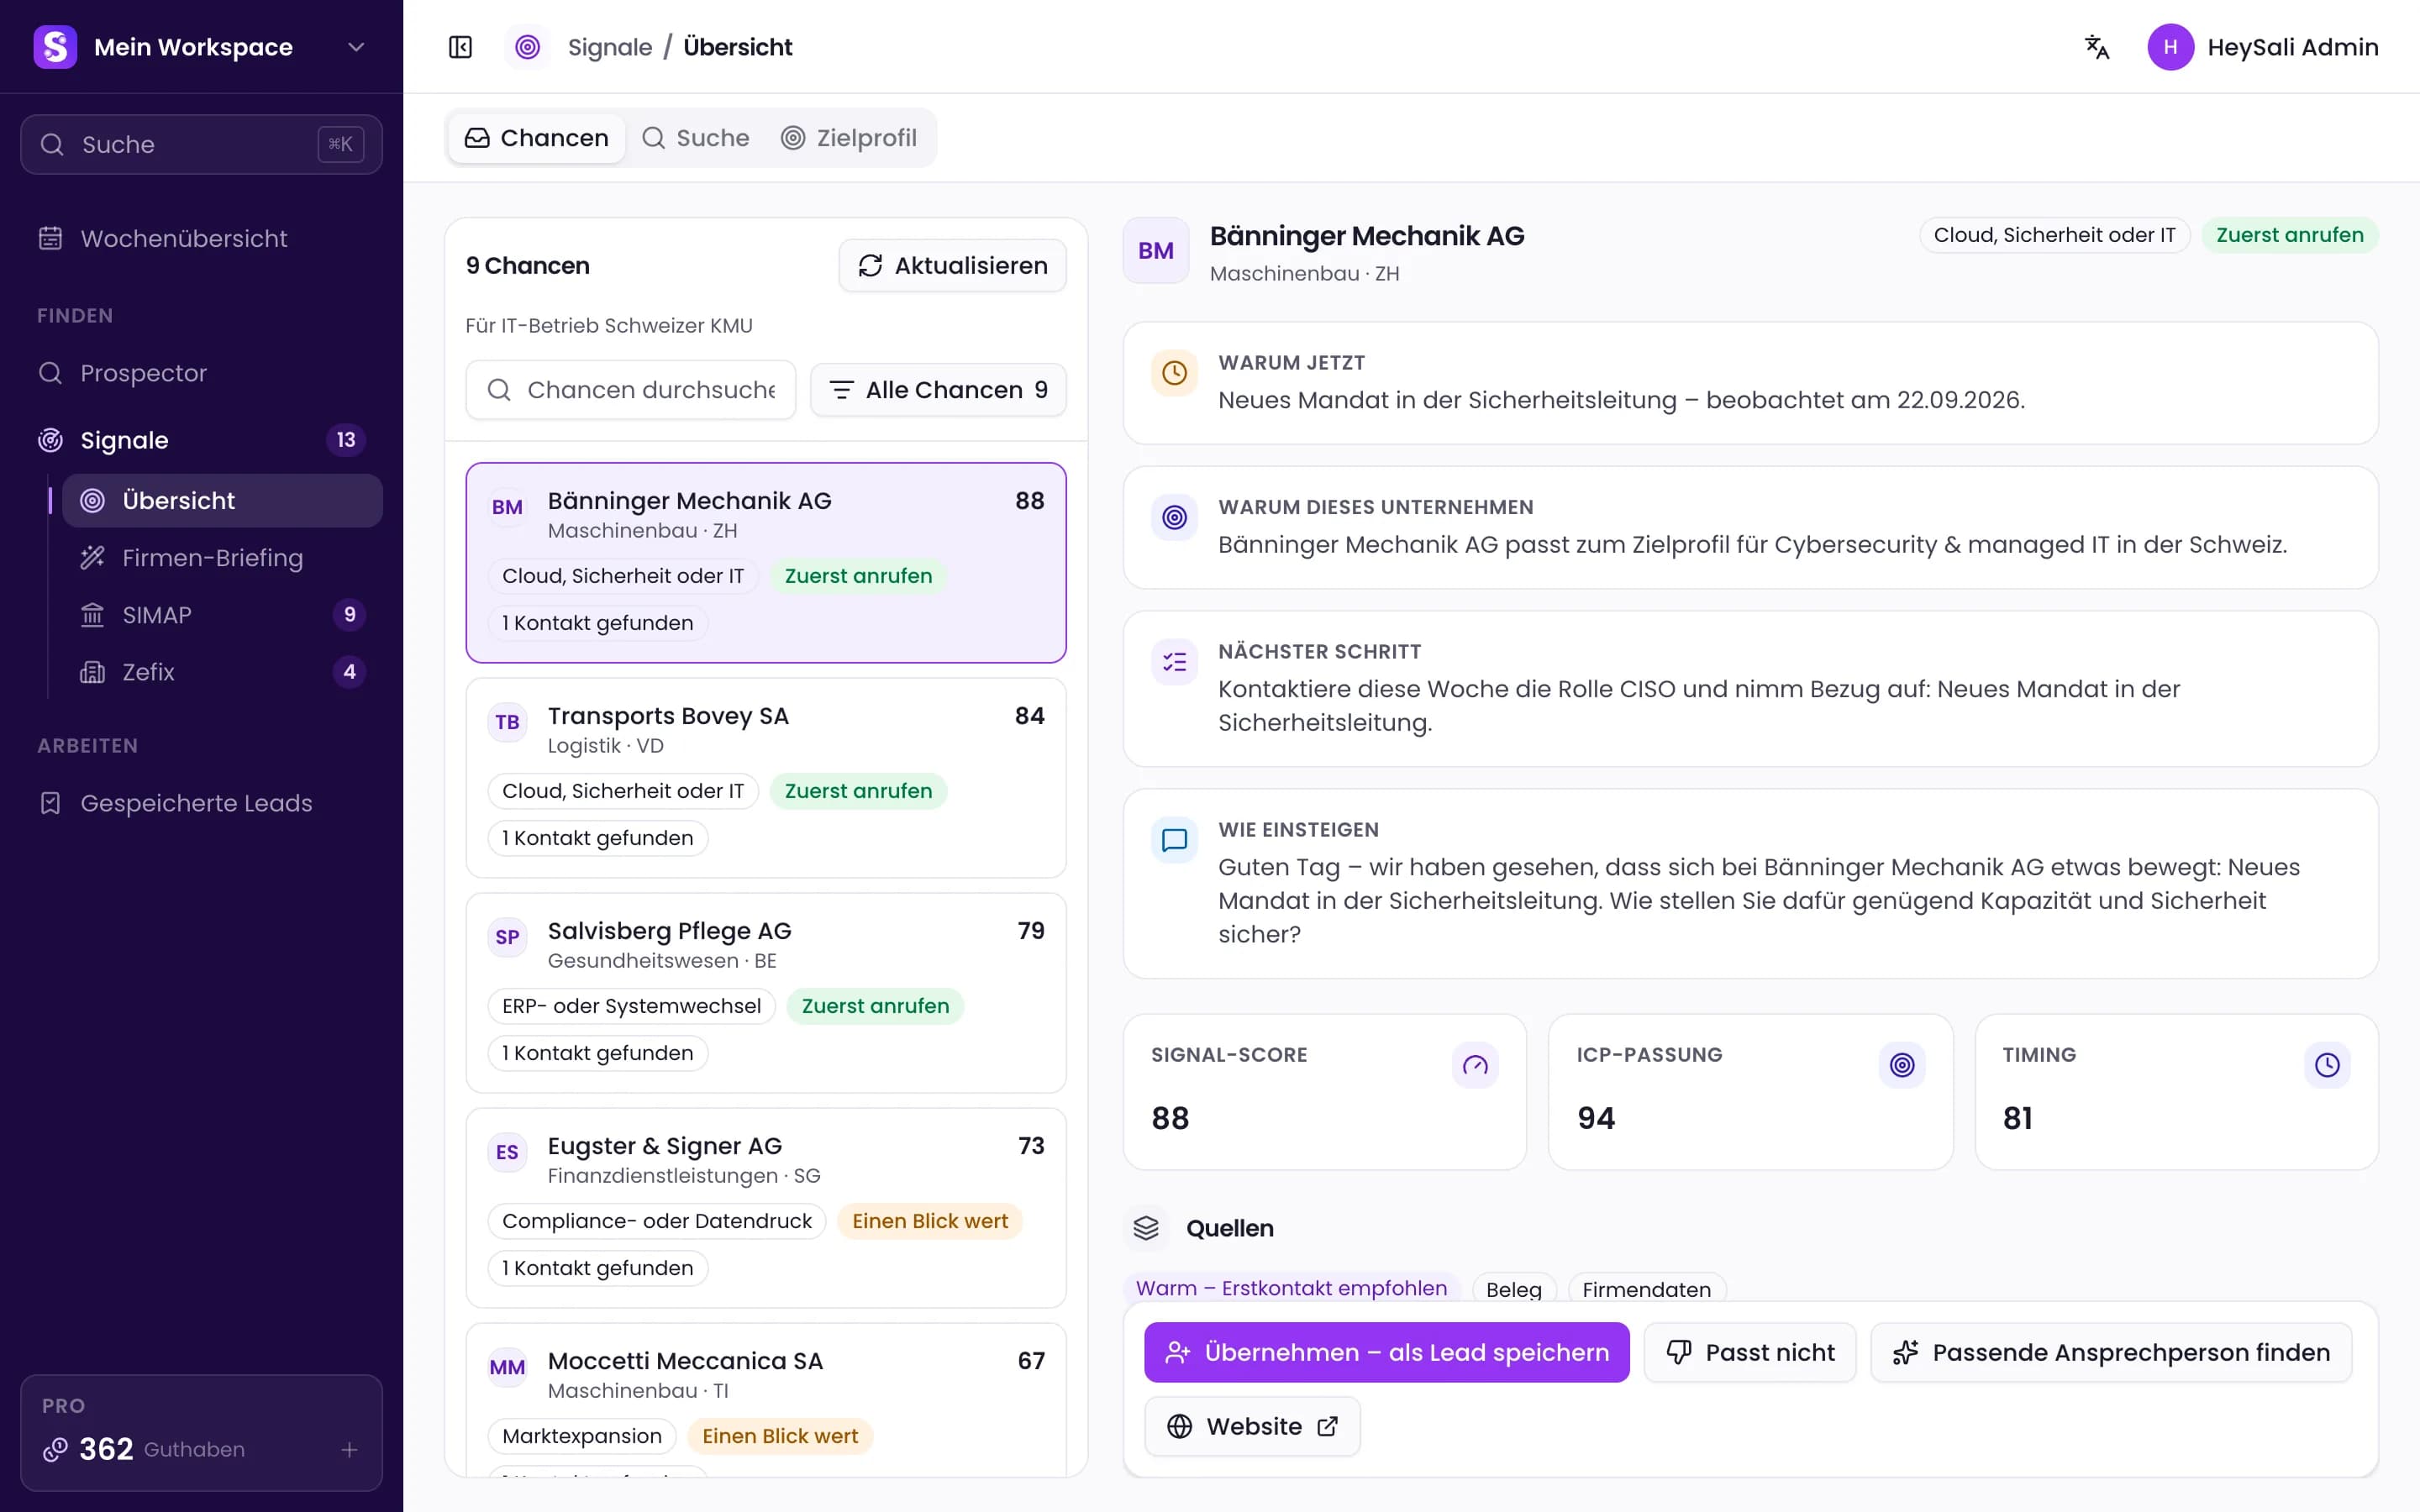Click the Warum jetzt clock icon
Image resolution: width=2420 pixels, height=1512 pixels.
[1174, 373]
